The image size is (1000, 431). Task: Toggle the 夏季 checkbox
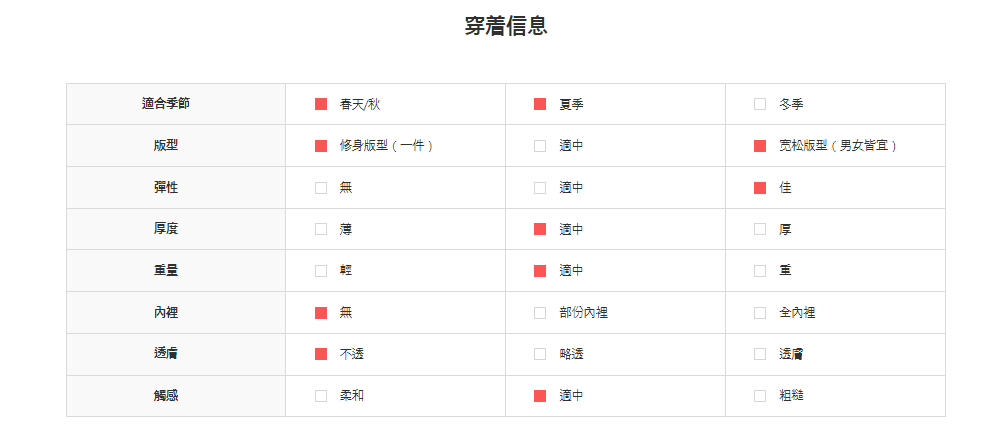point(540,104)
